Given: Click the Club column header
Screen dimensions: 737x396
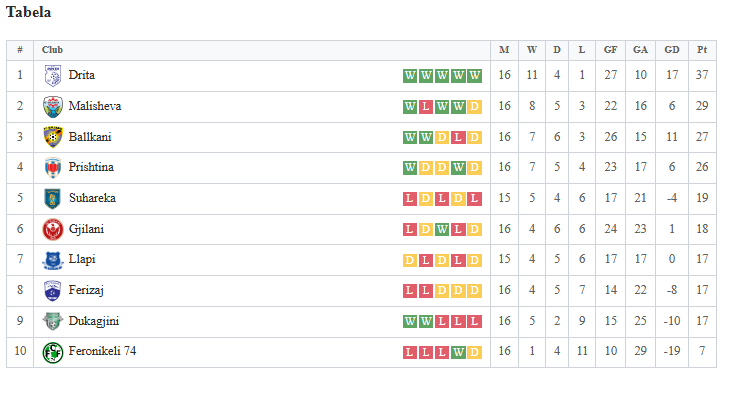Looking at the screenshot, I should [52, 50].
